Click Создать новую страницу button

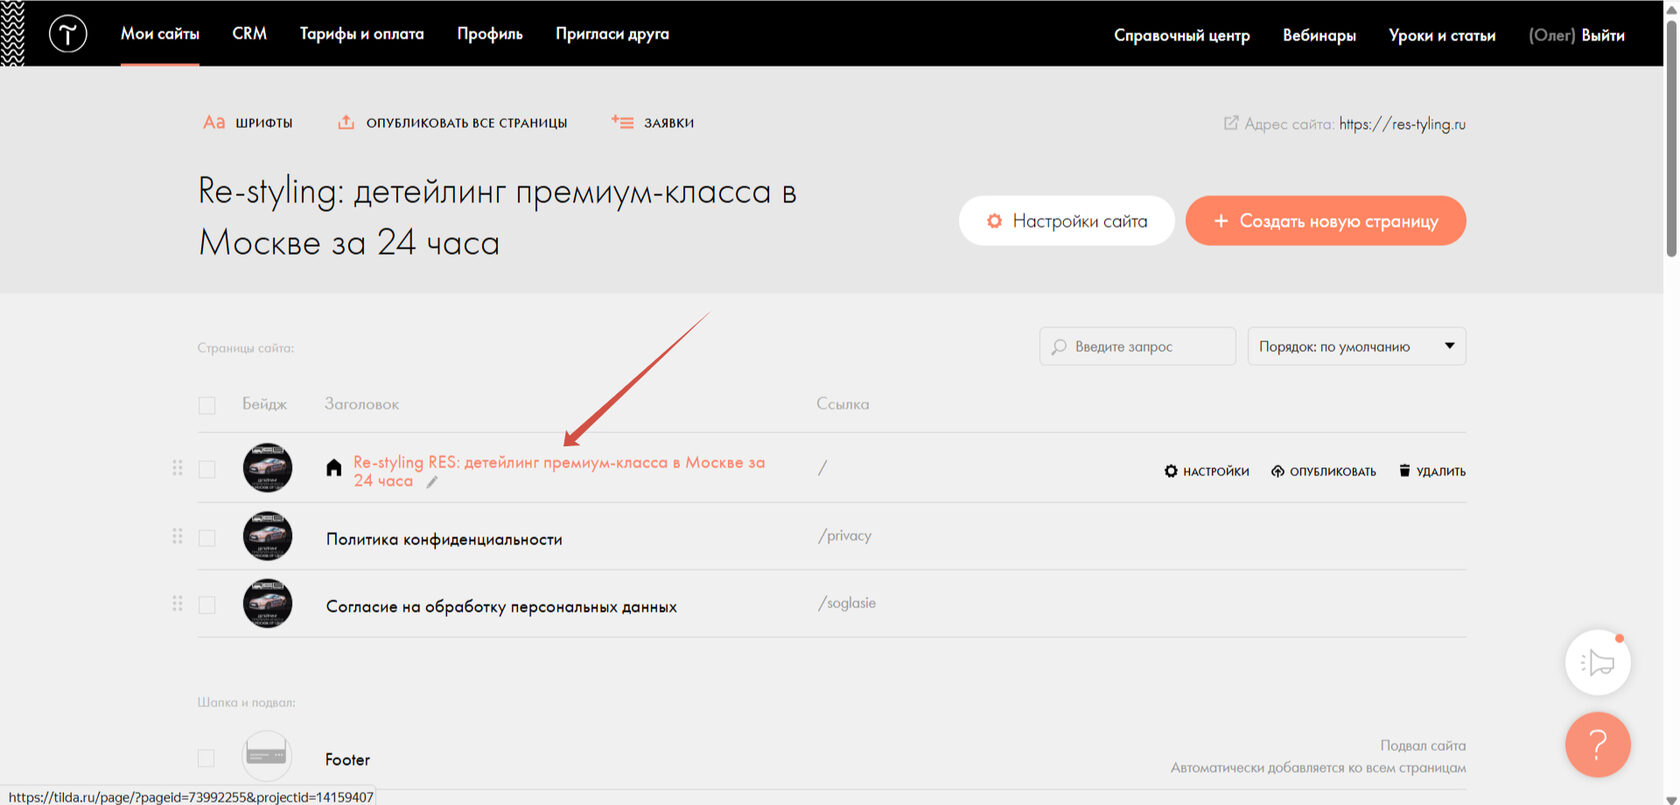1326,221
